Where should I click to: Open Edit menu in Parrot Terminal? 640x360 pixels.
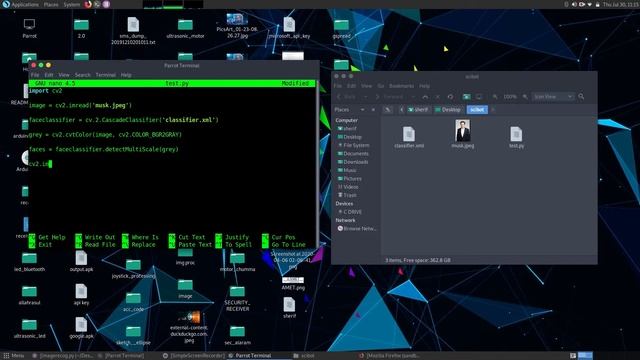(49, 75)
